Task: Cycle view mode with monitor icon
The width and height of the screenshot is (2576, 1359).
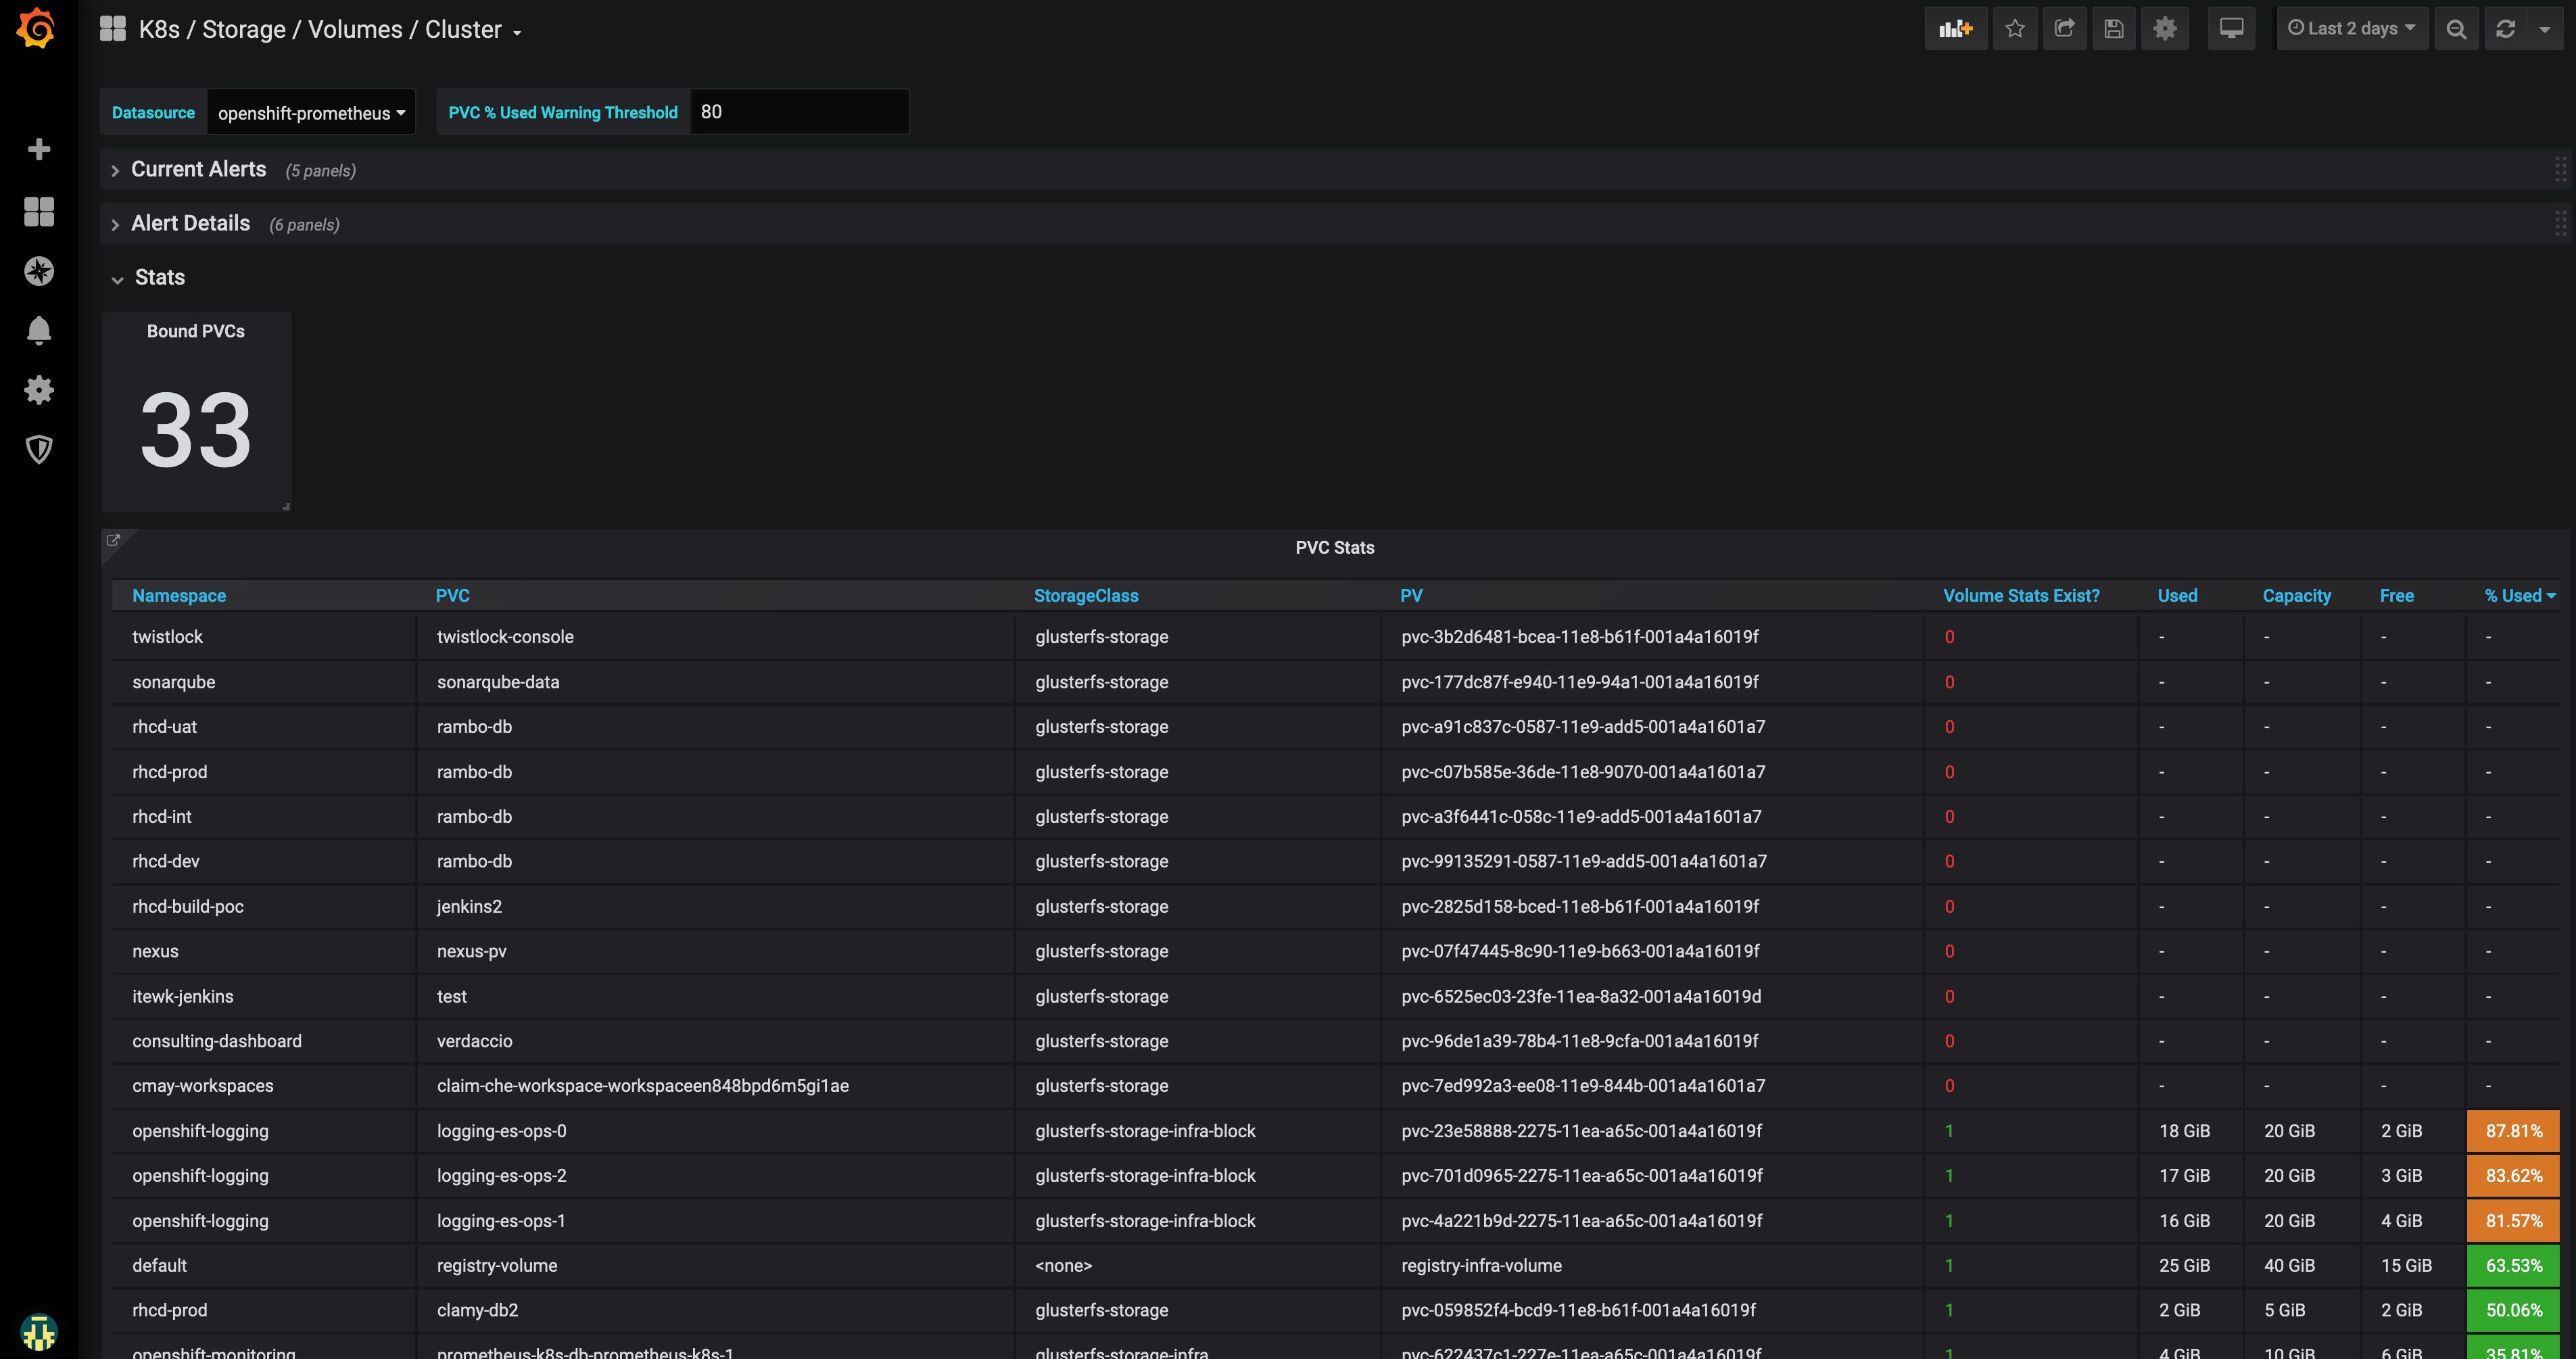Action: [x=2231, y=29]
